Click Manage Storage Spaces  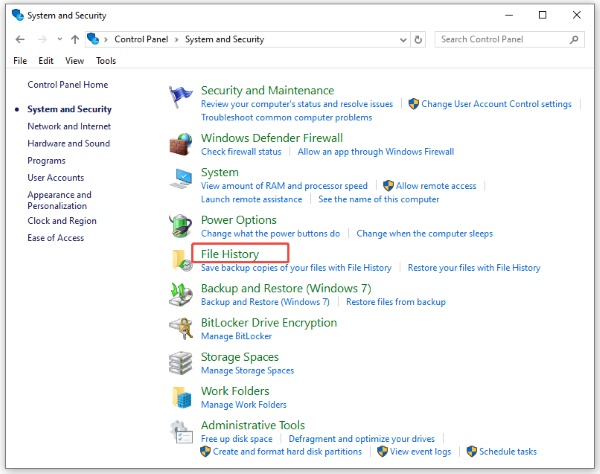(x=248, y=370)
